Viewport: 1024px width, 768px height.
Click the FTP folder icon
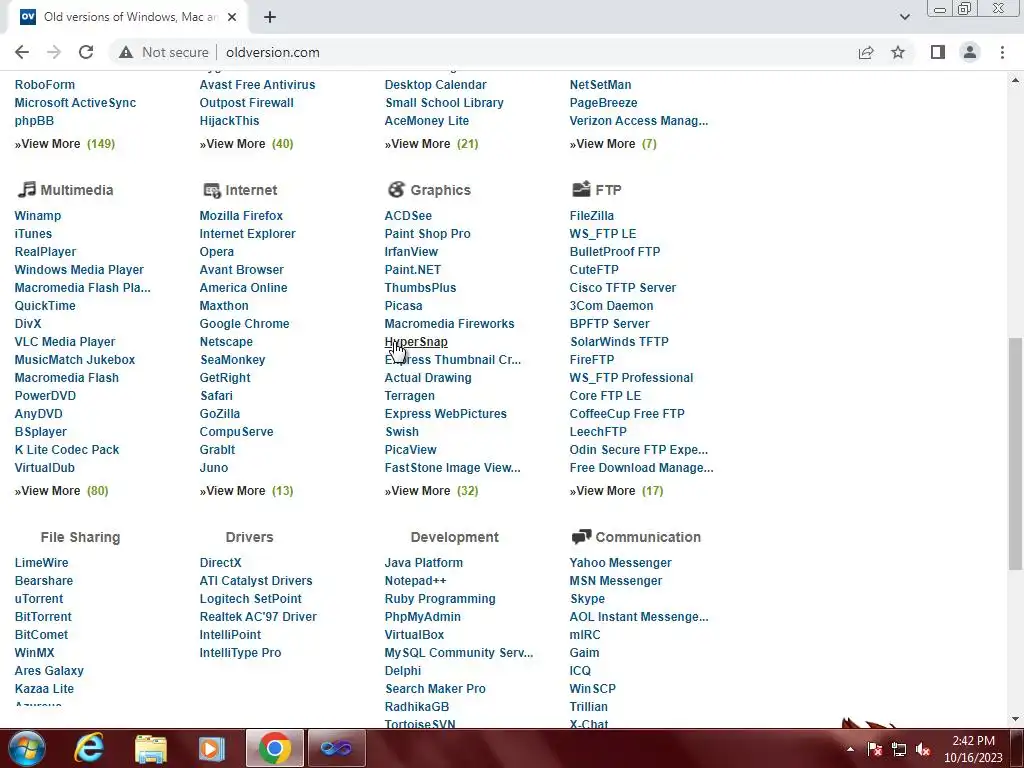pos(581,189)
